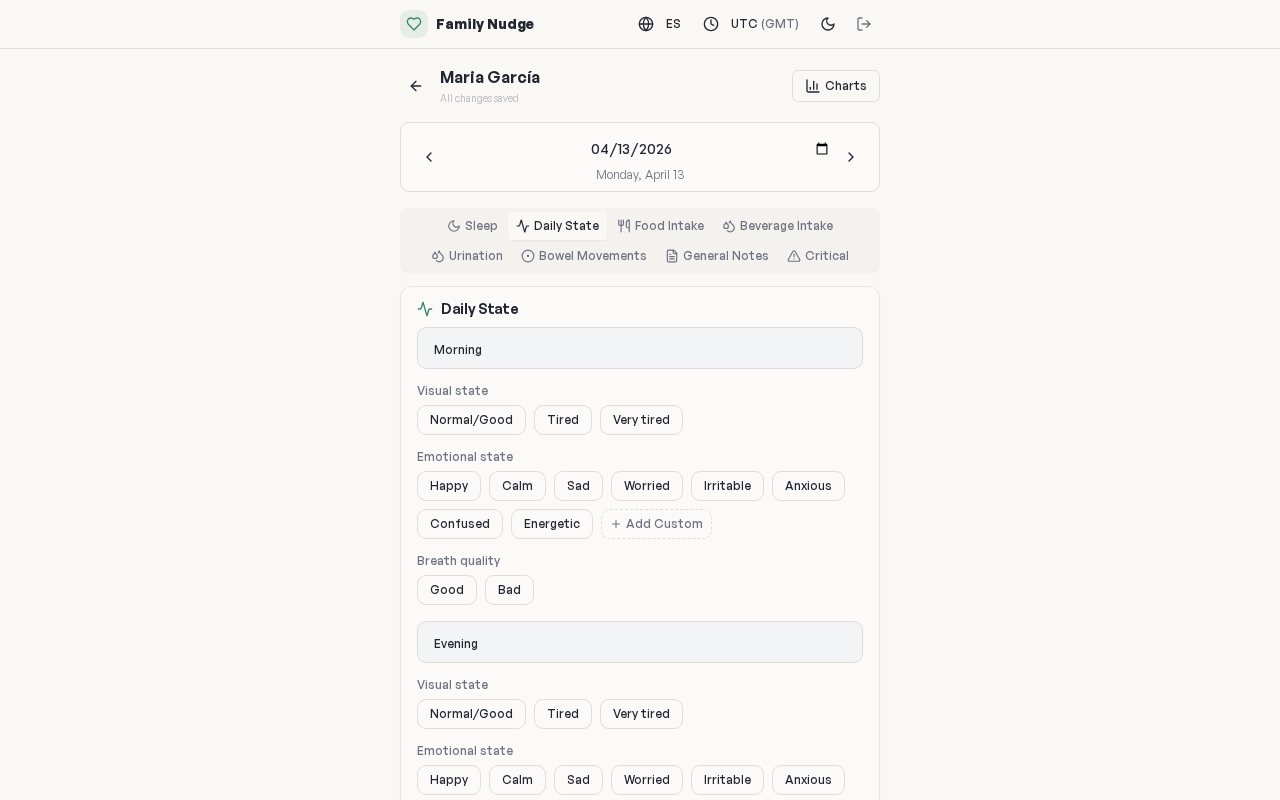1280x800 pixels.
Task: Click the logout icon in the top bar
Action: point(864,24)
